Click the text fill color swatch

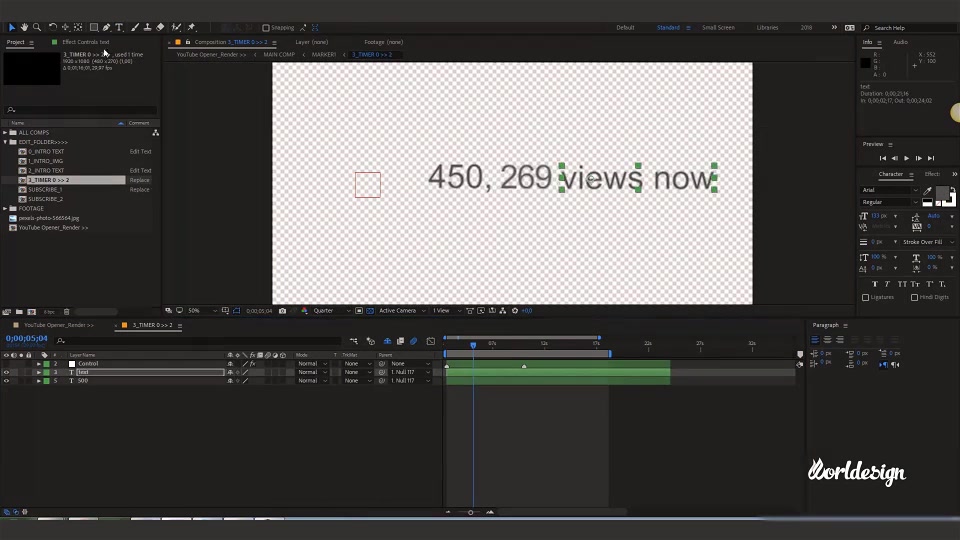click(x=942, y=192)
